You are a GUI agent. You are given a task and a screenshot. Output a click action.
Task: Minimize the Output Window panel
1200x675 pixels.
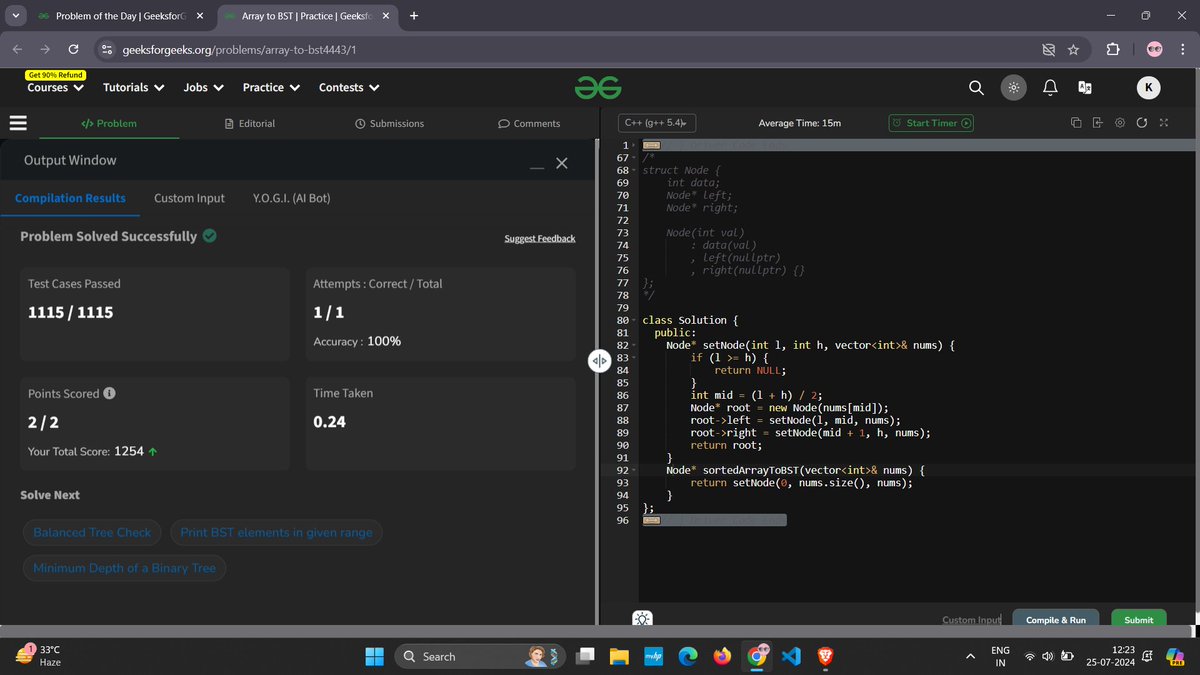click(x=537, y=166)
